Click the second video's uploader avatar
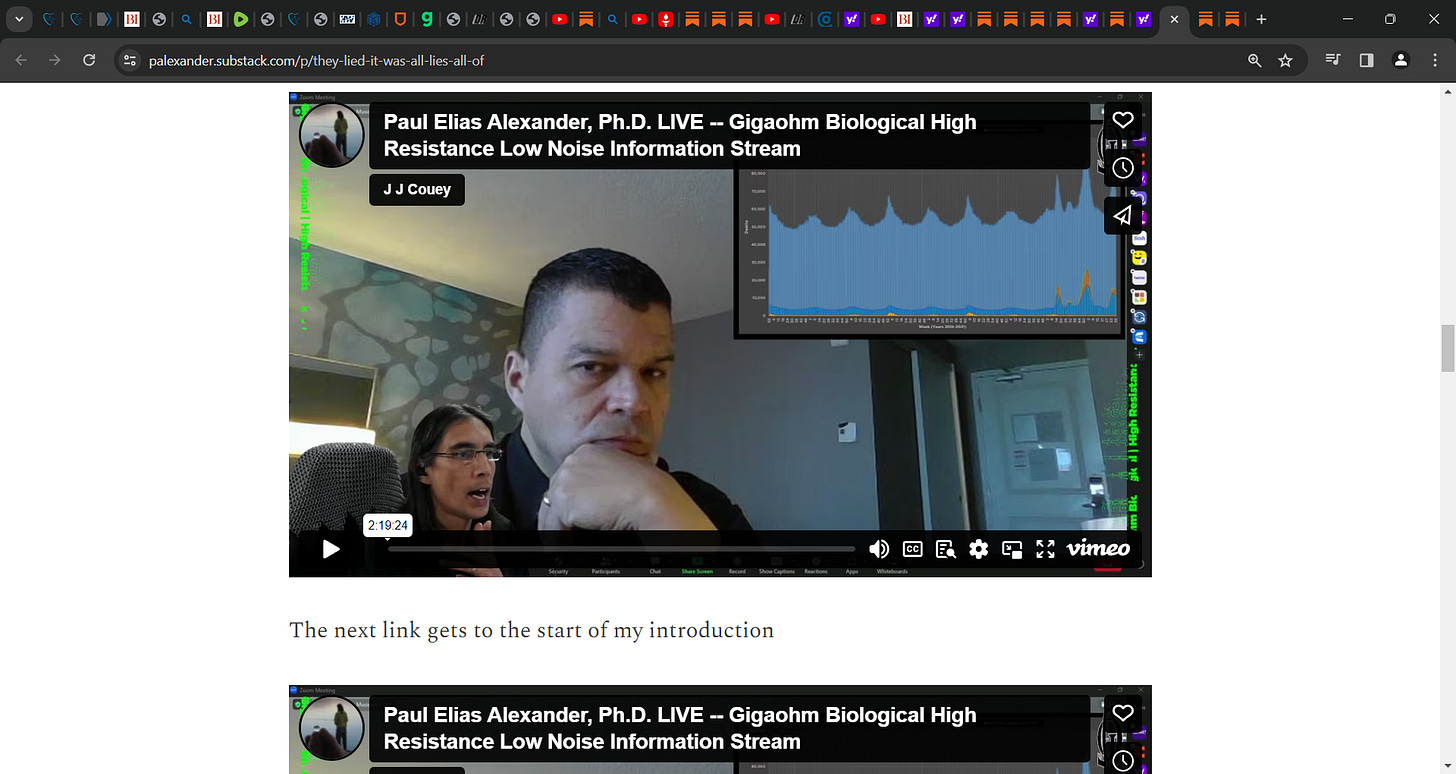1456x774 pixels. pyautogui.click(x=331, y=728)
